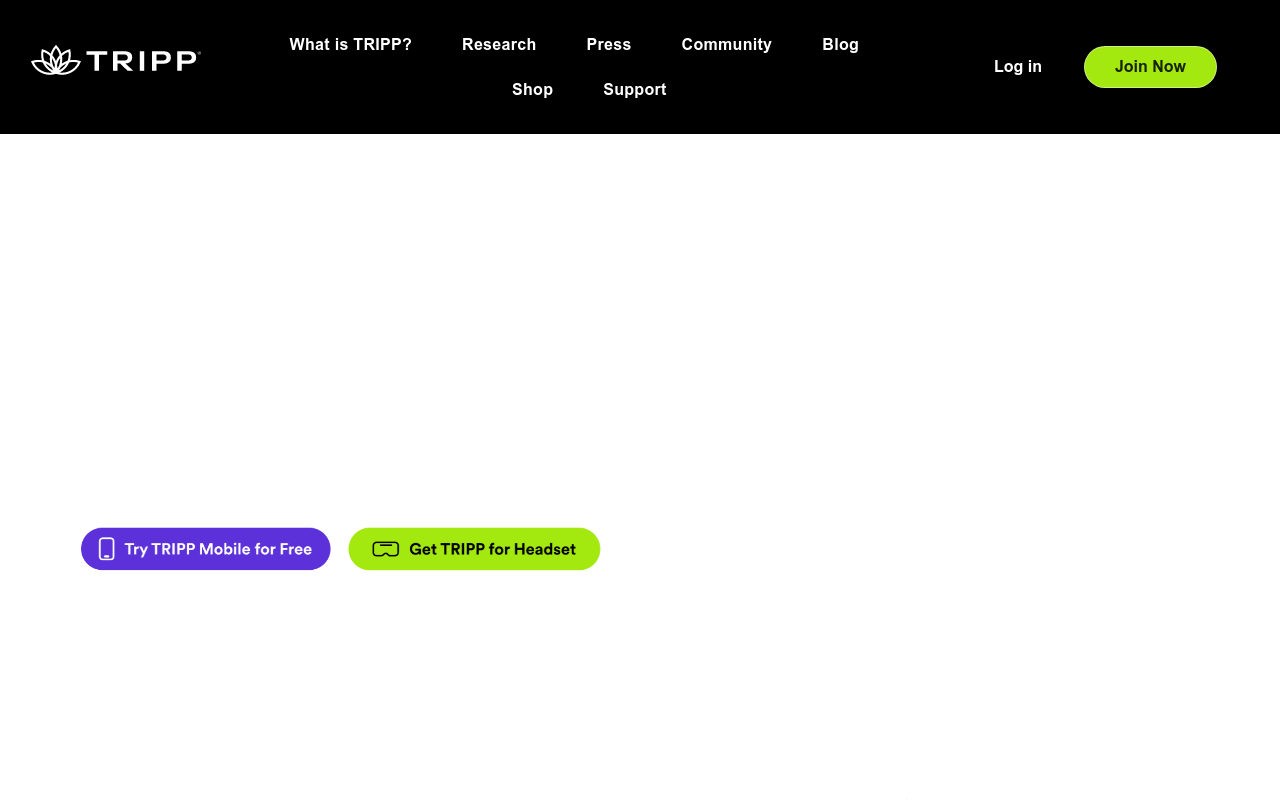Navigate to the Shop page
Image resolution: width=1280 pixels, height=800 pixels.
(x=533, y=90)
